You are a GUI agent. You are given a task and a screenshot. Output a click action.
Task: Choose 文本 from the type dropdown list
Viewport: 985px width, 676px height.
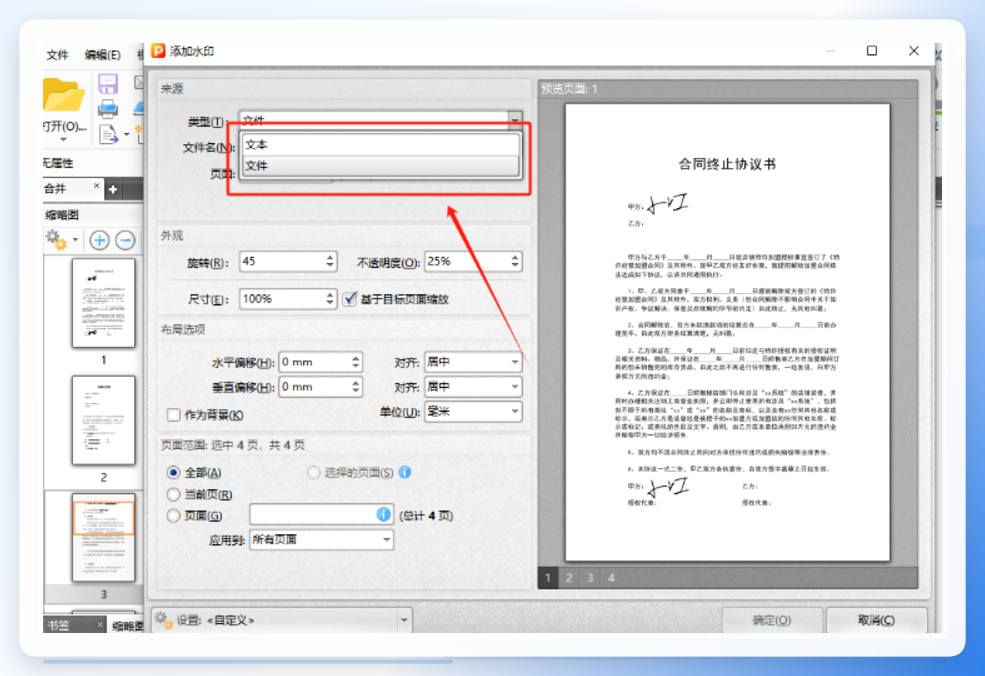pyautogui.click(x=380, y=144)
